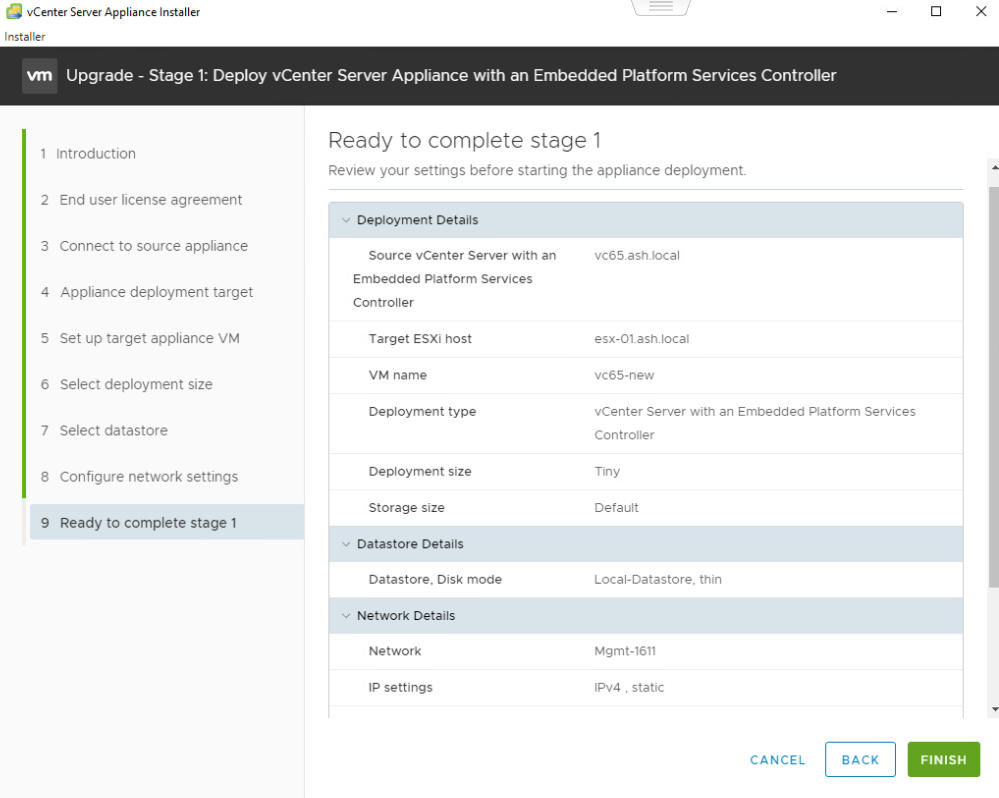Collapse the Network Details section
999x798 pixels.
coord(346,616)
